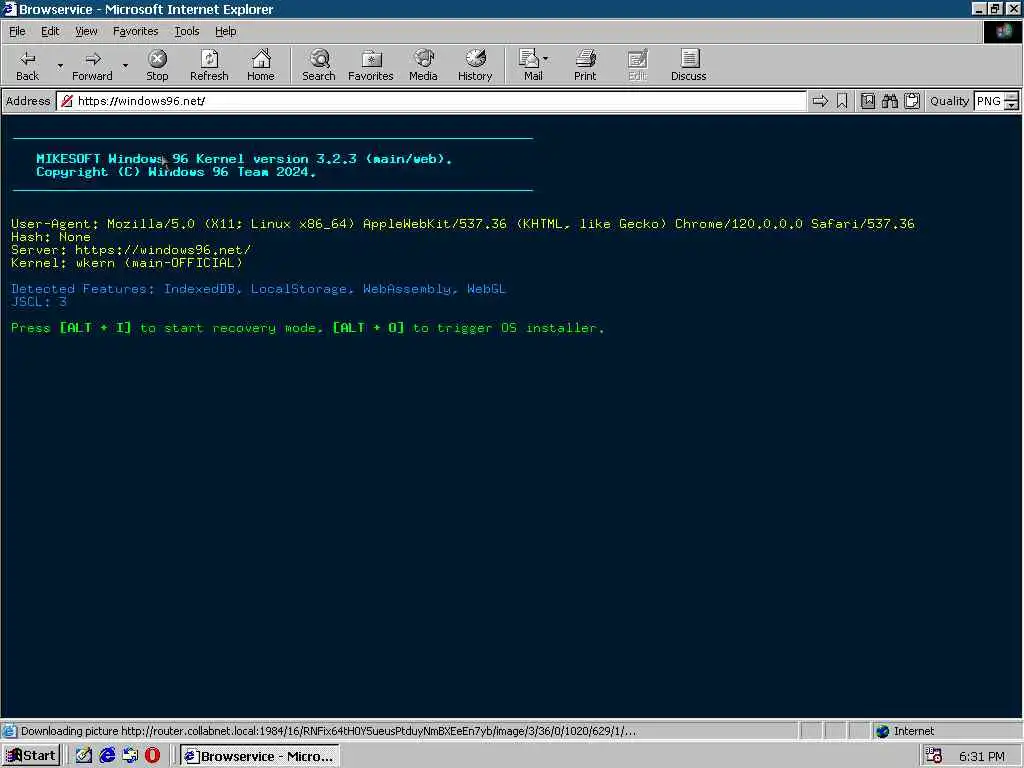Click the clipboard icon beside Quality
The height and width of the screenshot is (768, 1024).
coord(912,101)
